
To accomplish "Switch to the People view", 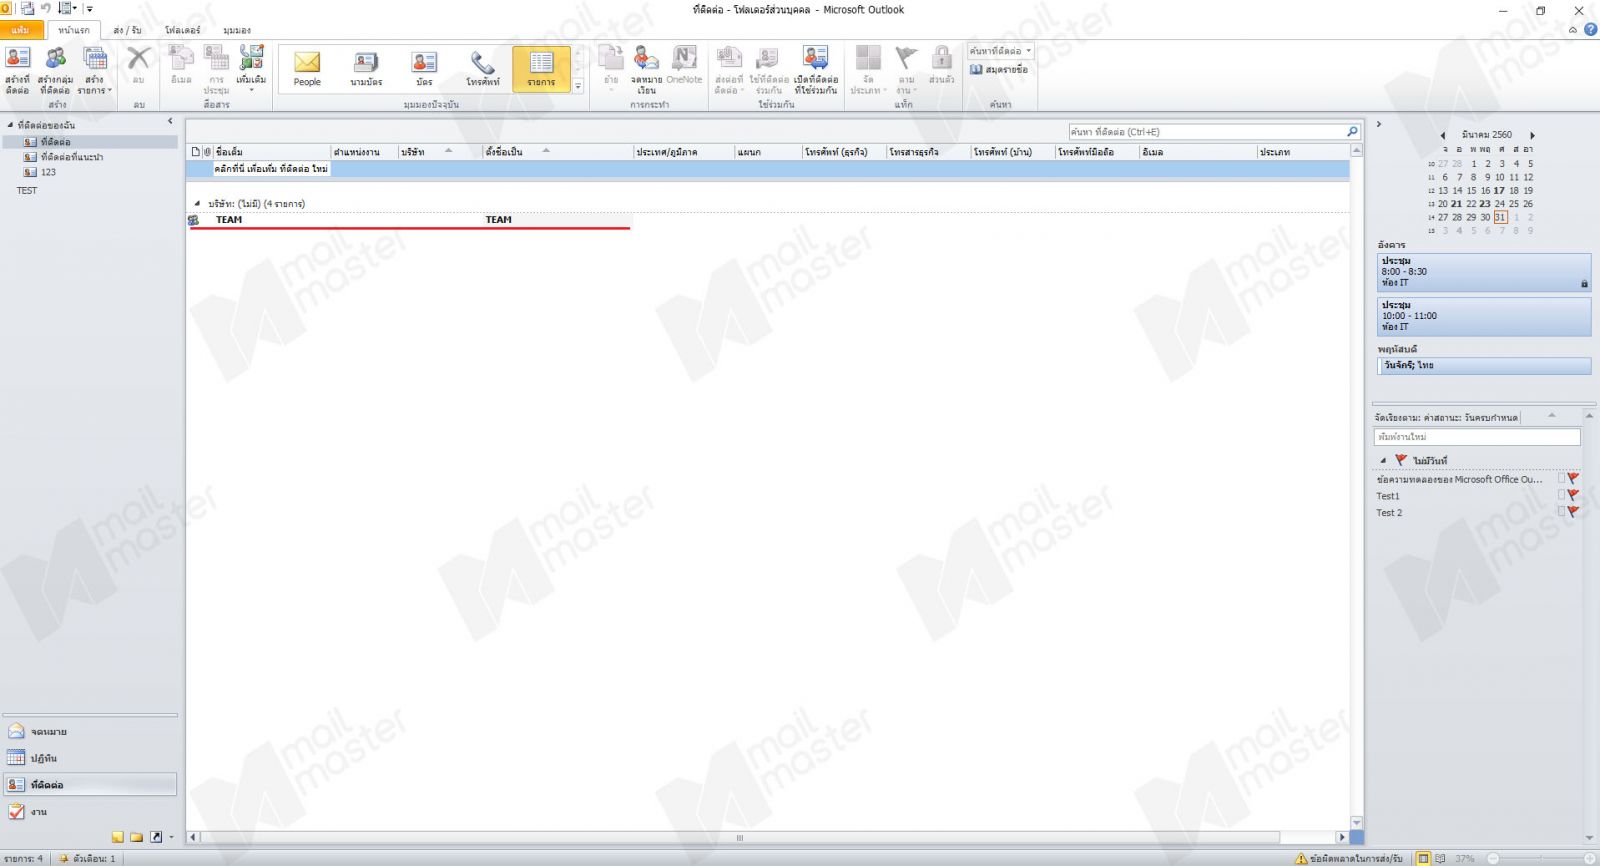I will coord(307,68).
